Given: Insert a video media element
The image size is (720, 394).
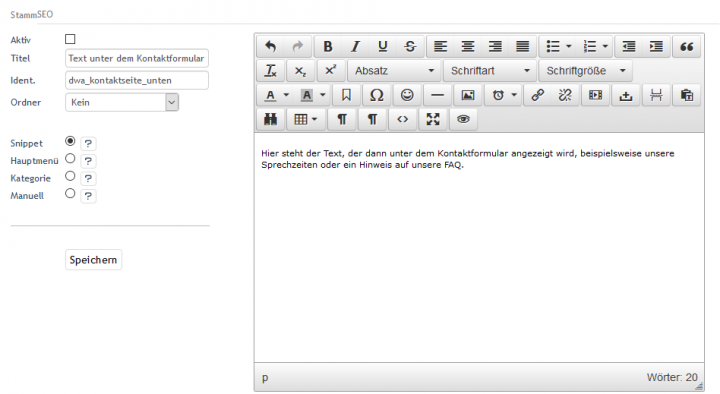Looking at the screenshot, I should (595, 95).
